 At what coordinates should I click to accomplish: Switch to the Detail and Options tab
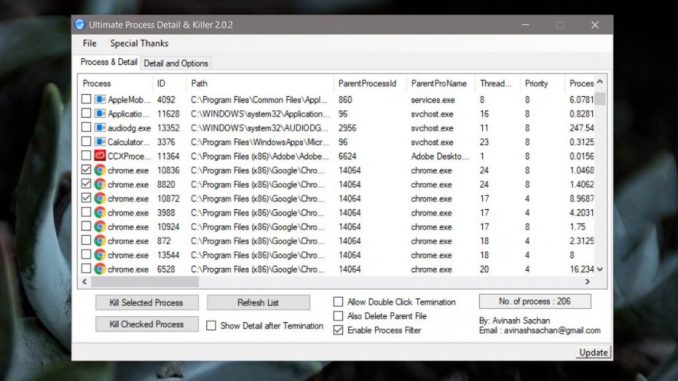tap(176, 63)
